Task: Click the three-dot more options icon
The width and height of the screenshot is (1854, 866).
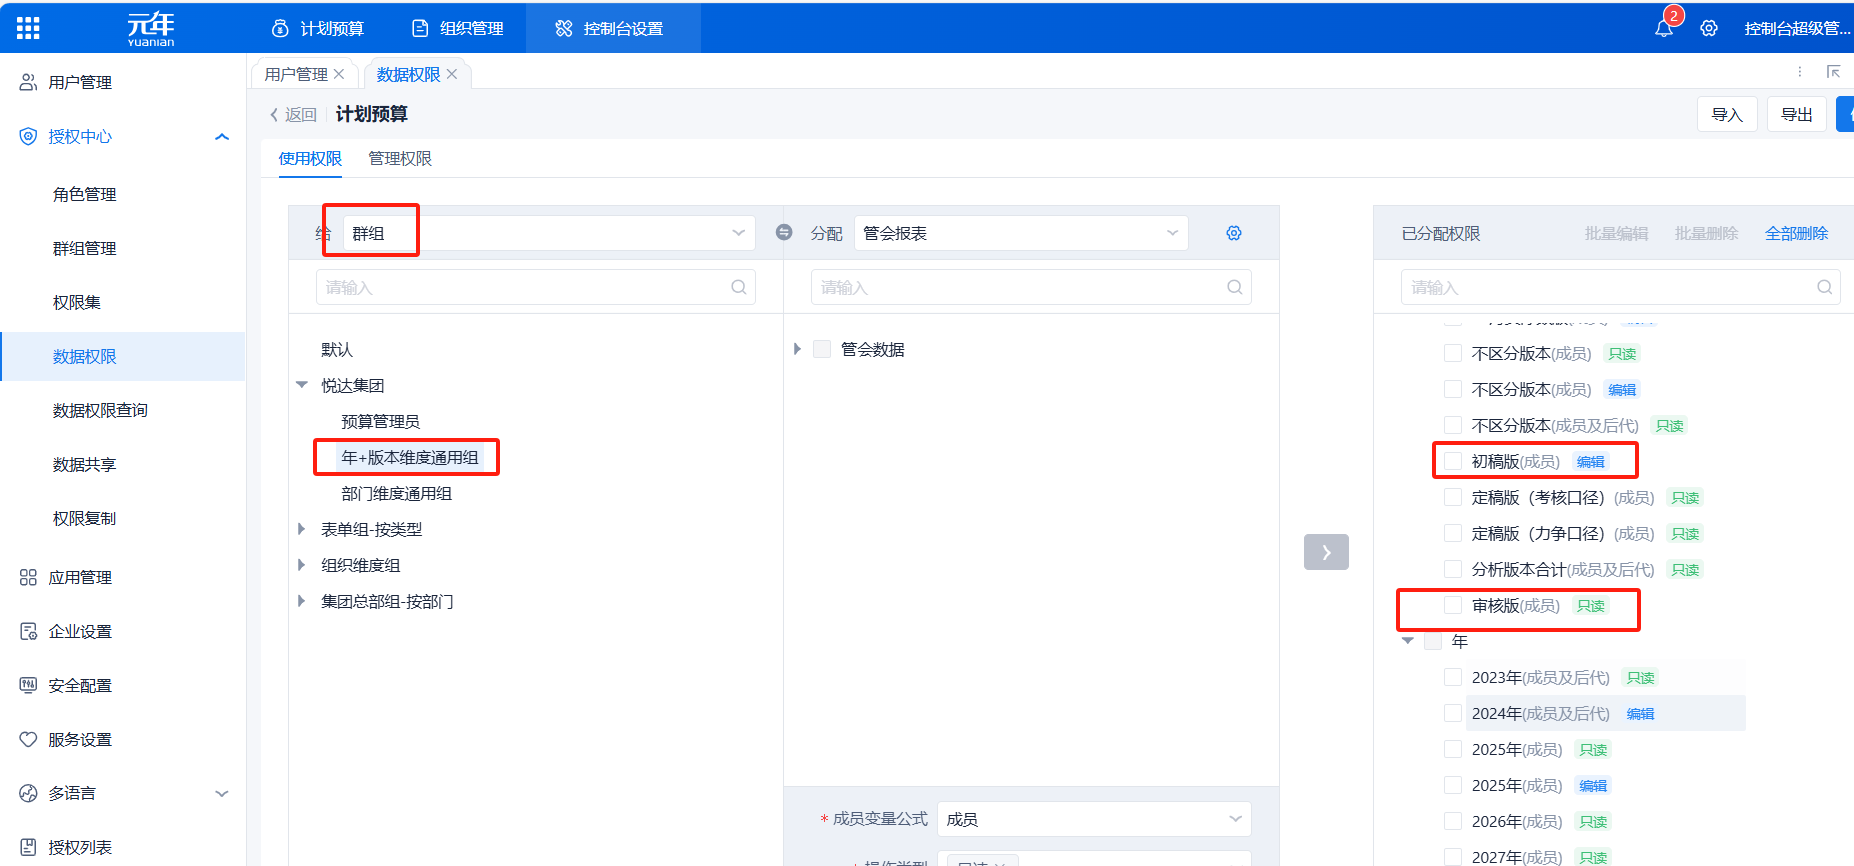Action: [1800, 72]
